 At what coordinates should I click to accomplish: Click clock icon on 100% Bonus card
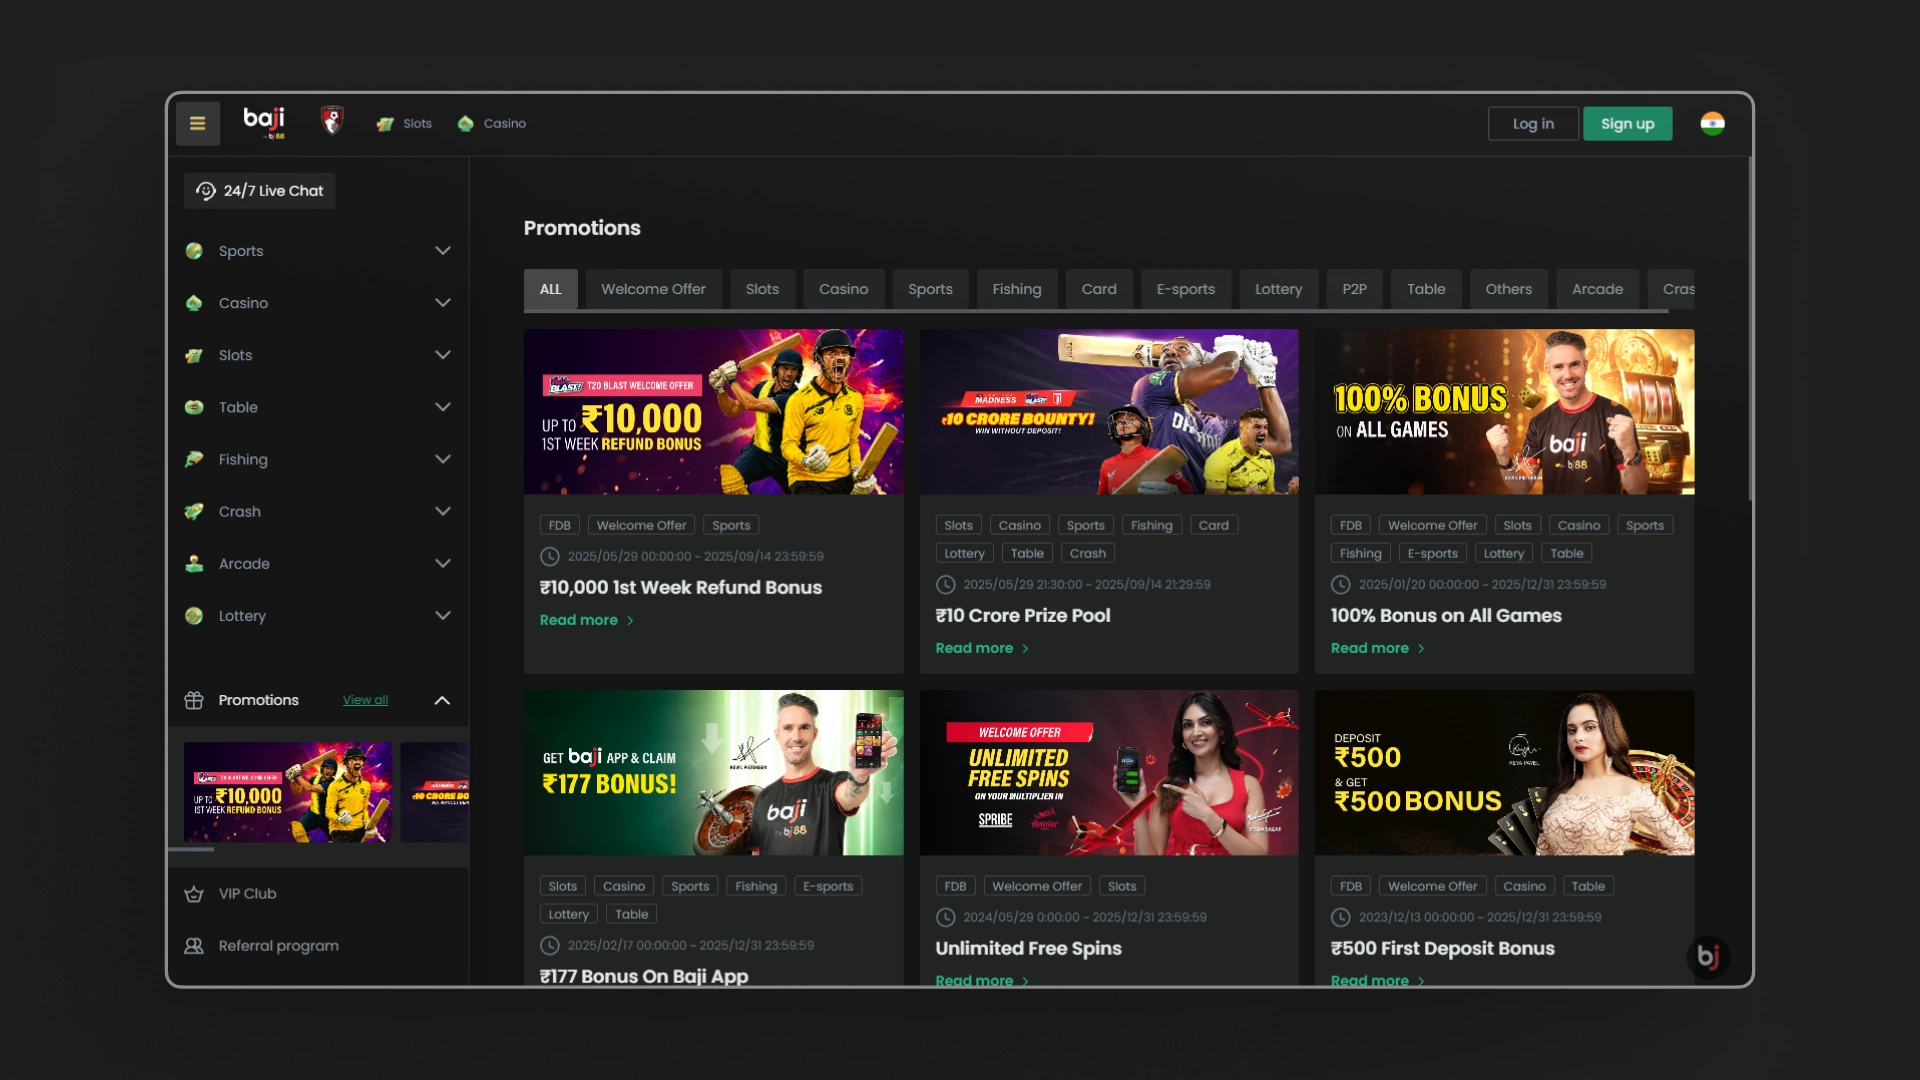pyautogui.click(x=1341, y=585)
